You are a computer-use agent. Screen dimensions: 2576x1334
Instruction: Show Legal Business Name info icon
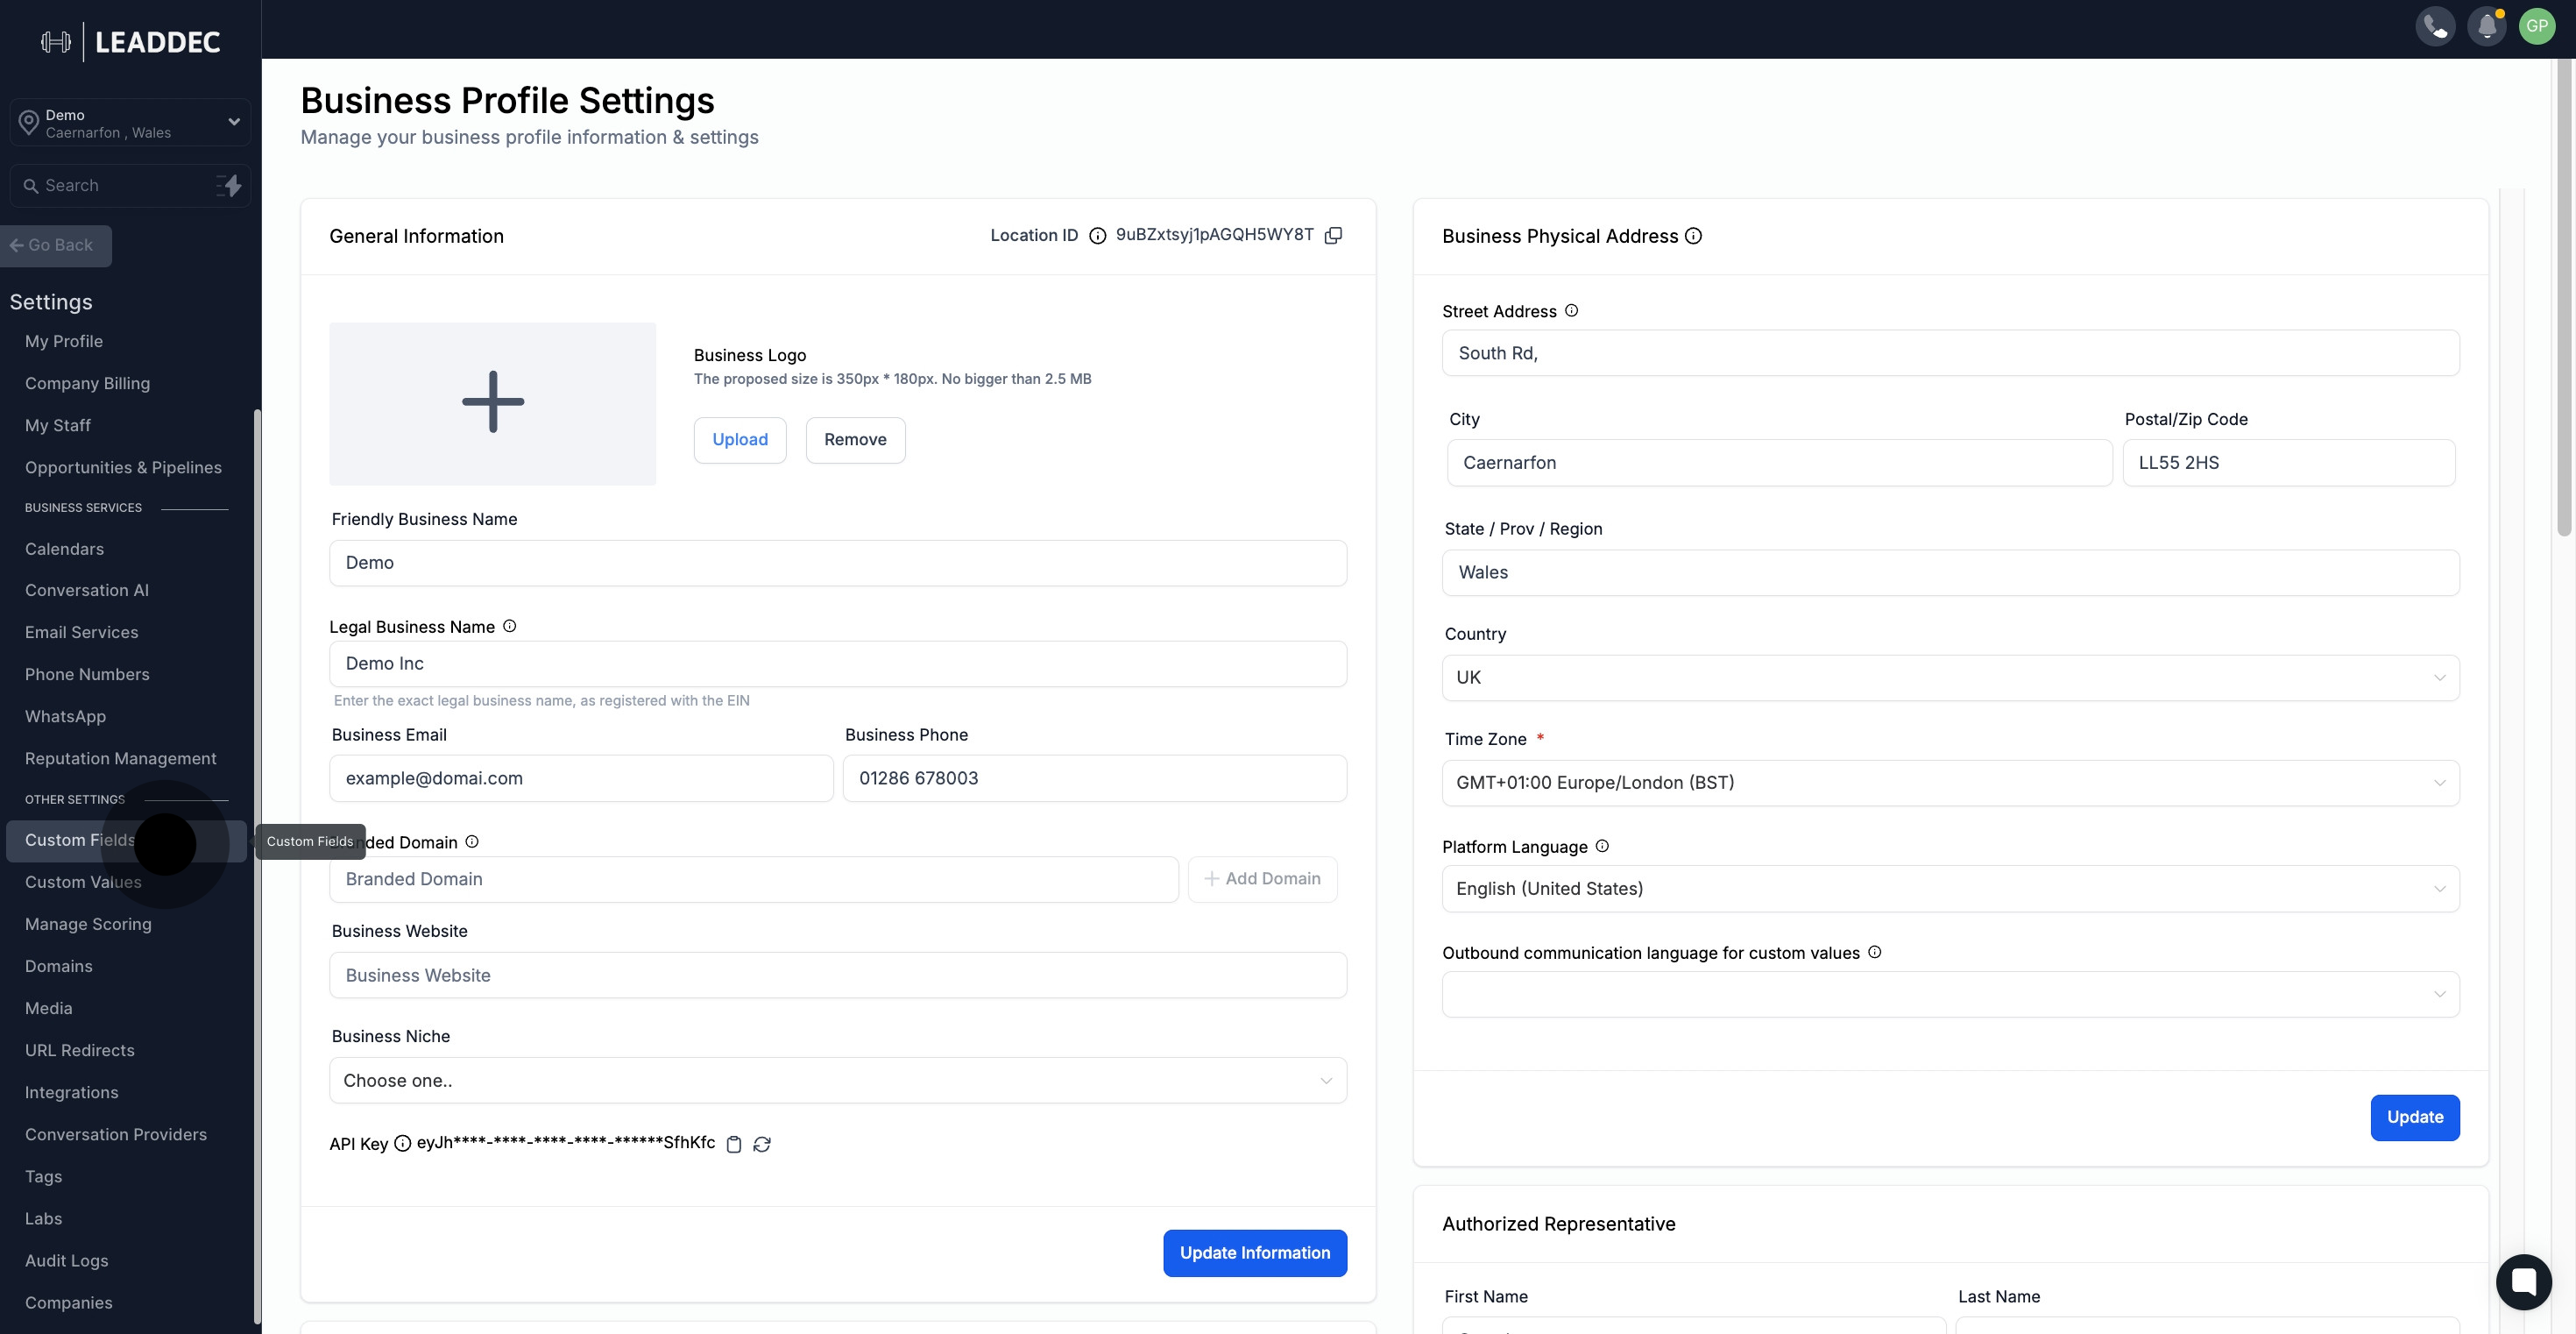(509, 626)
